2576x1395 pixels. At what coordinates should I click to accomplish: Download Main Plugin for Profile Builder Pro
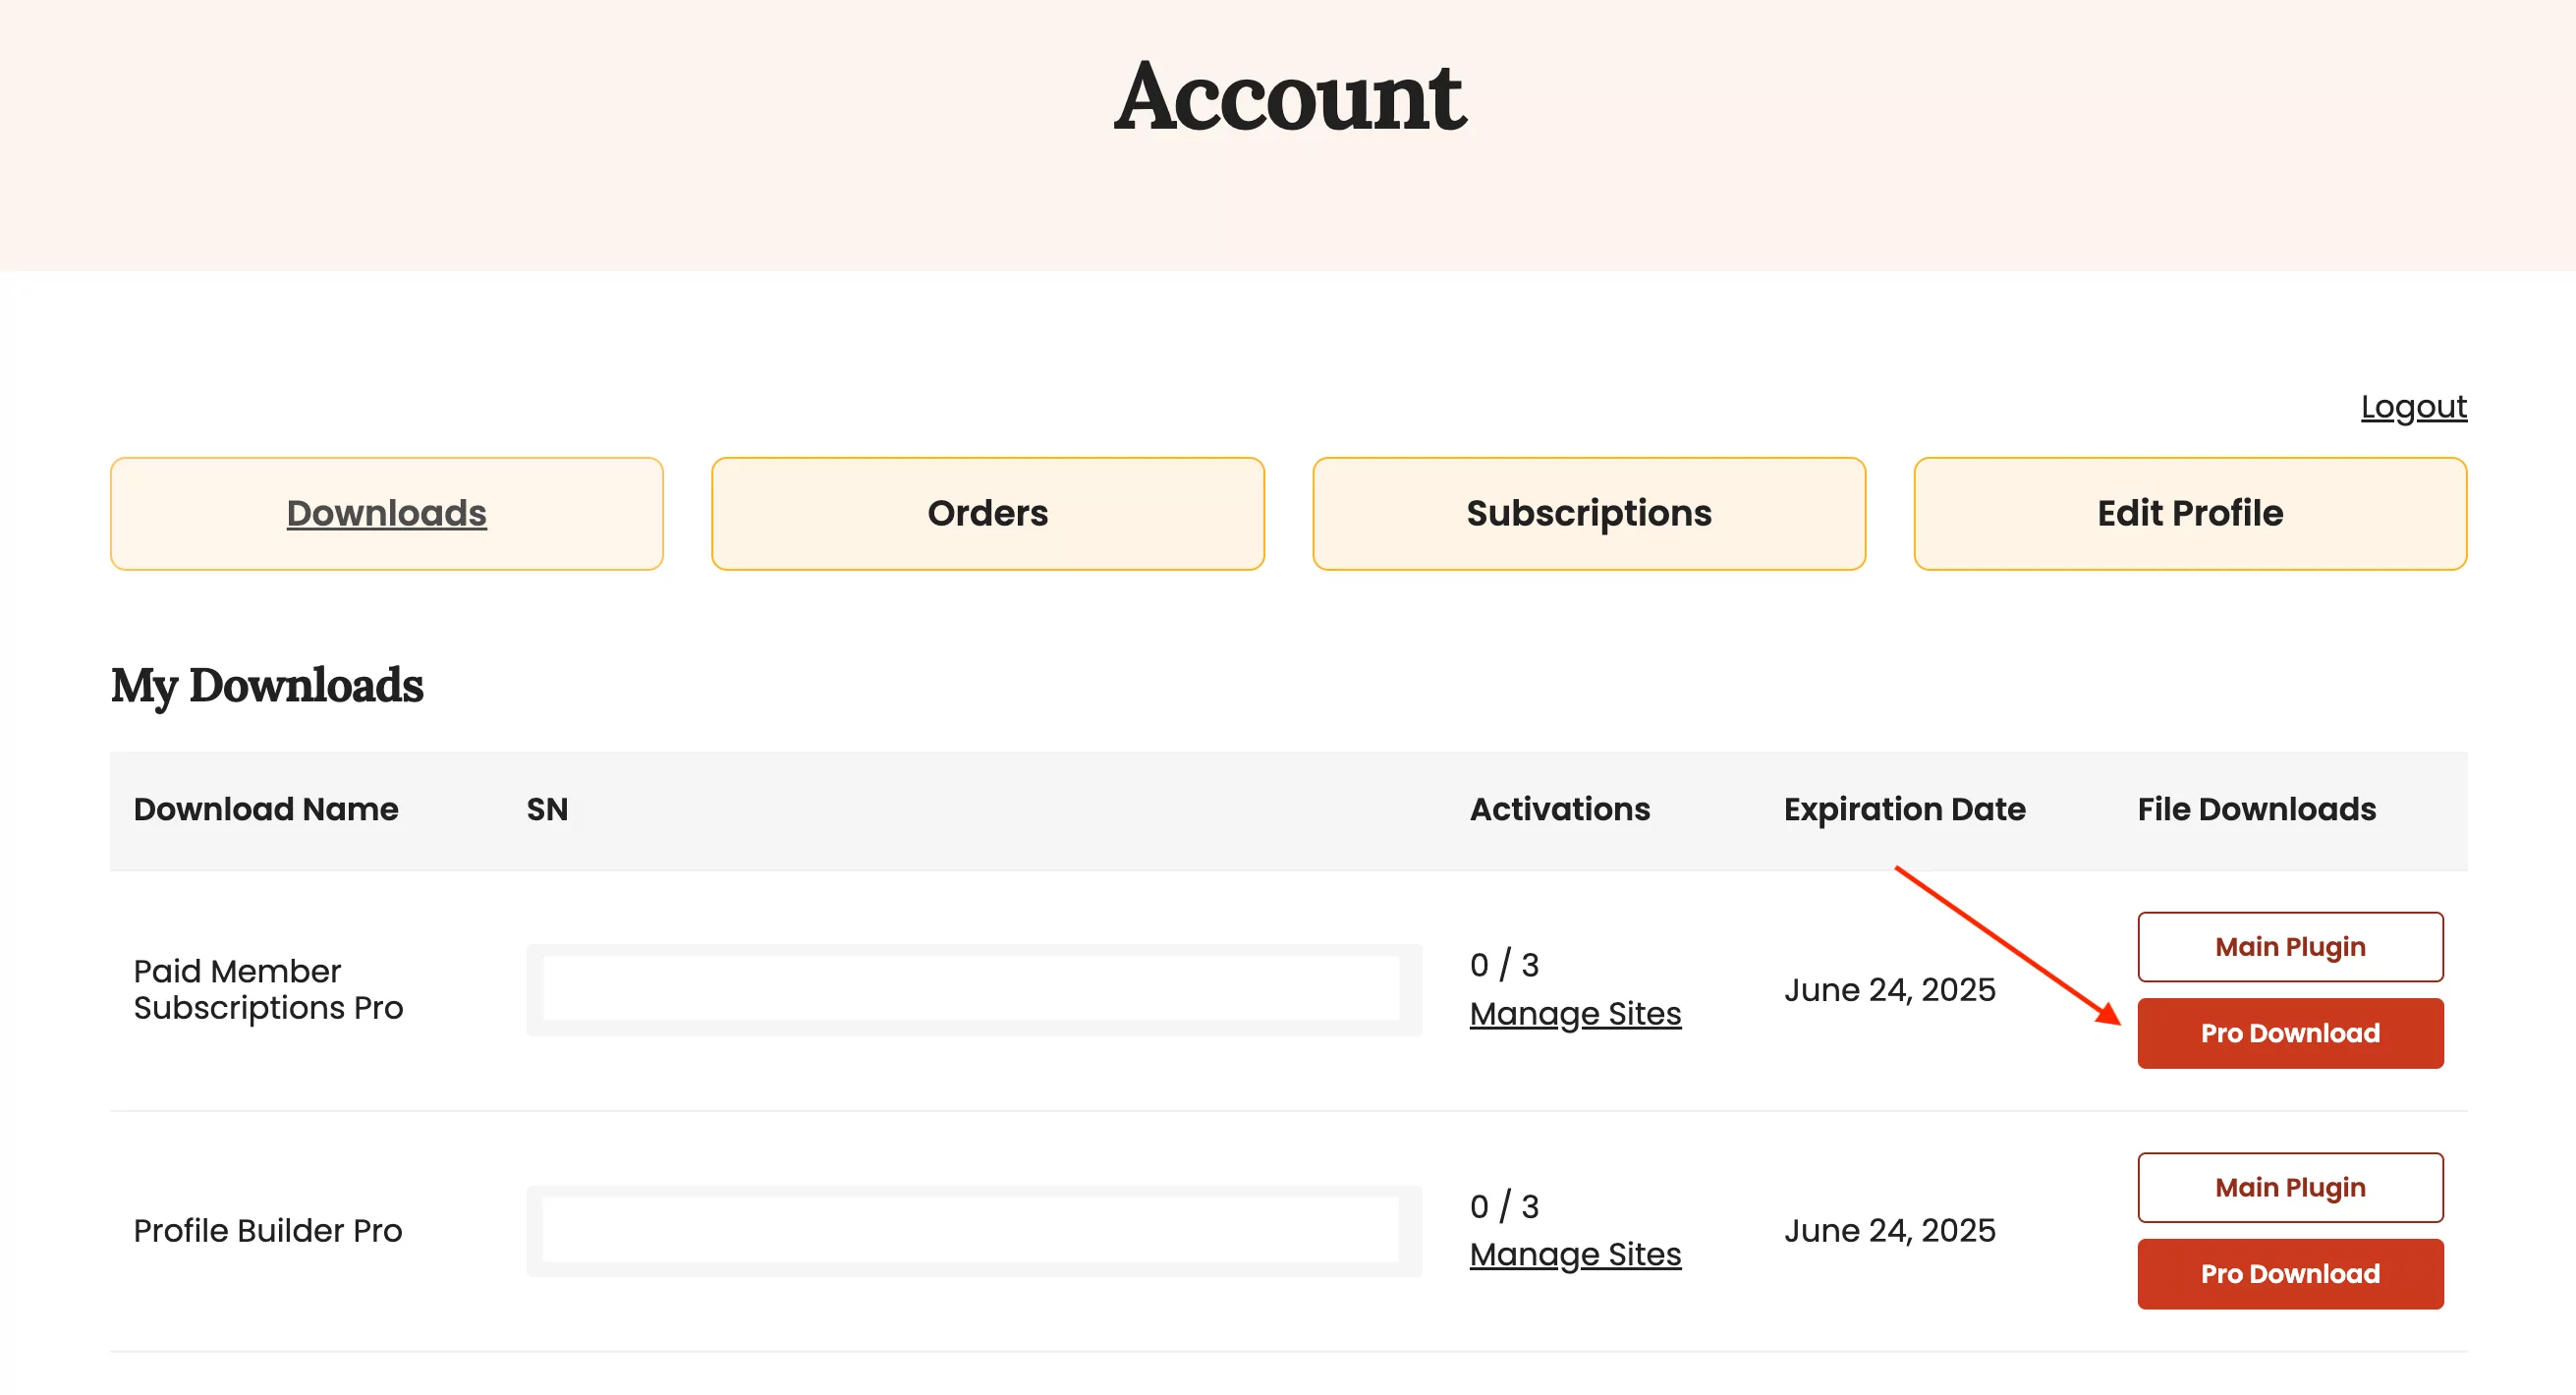click(x=2289, y=1186)
